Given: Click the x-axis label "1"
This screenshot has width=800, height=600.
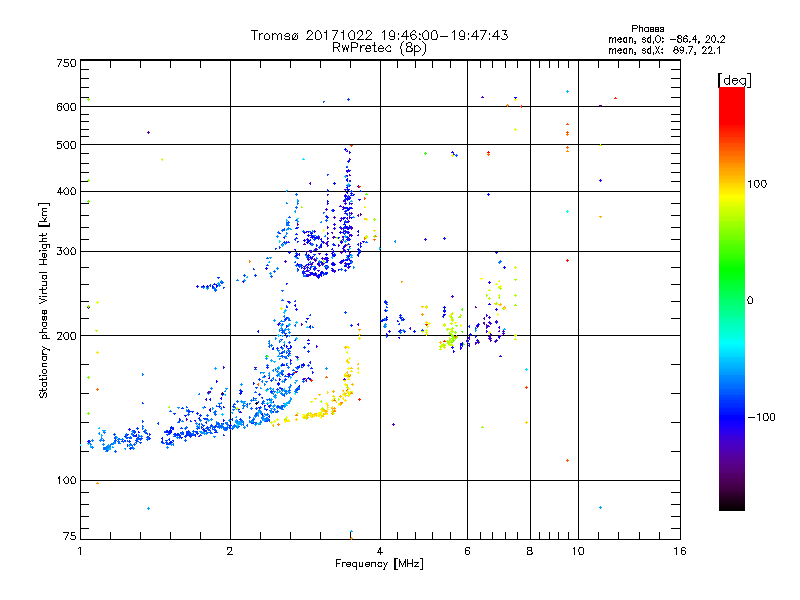Looking at the screenshot, I should click(80, 551).
